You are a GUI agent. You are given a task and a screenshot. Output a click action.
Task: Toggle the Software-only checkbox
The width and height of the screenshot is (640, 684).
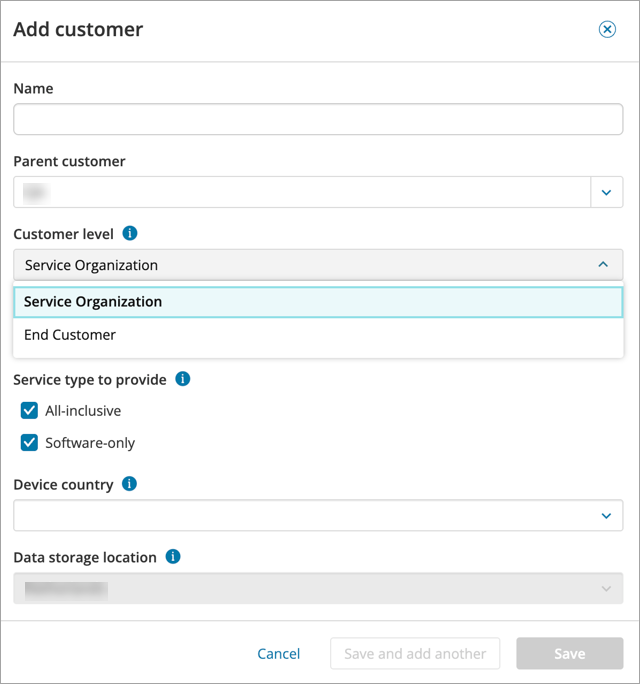(30, 443)
